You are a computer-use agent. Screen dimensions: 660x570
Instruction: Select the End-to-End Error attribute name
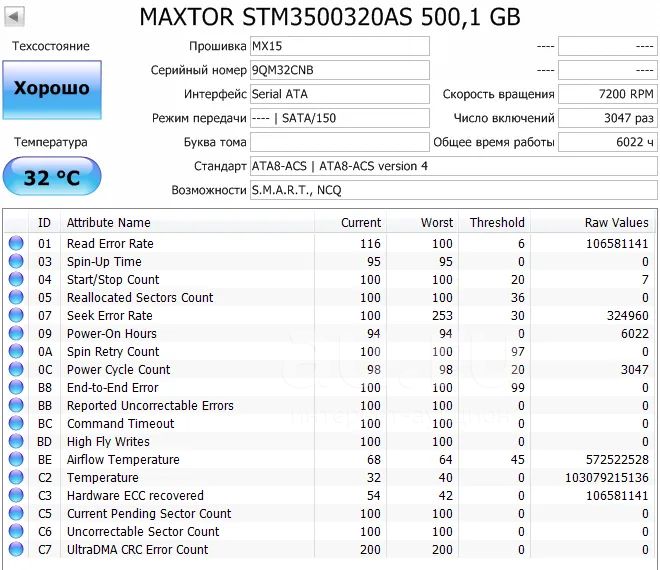(113, 387)
